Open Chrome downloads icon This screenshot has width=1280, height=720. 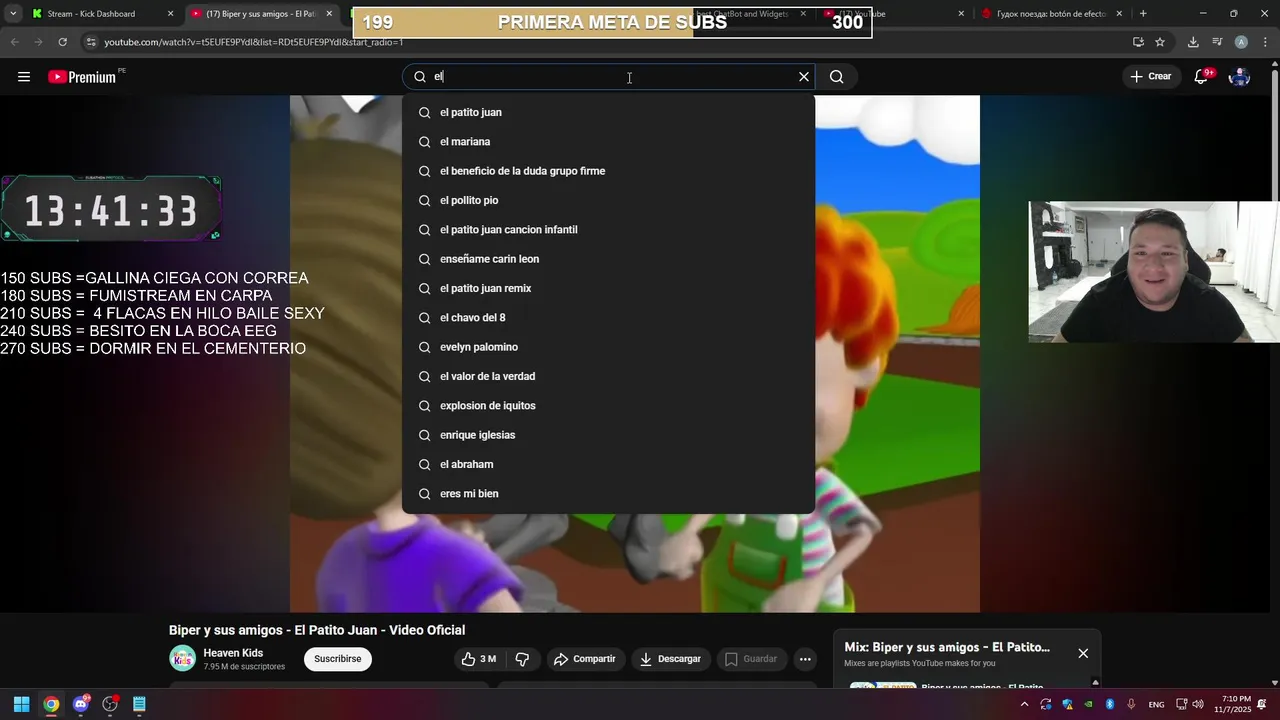pyautogui.click(x=1193, y=42)
